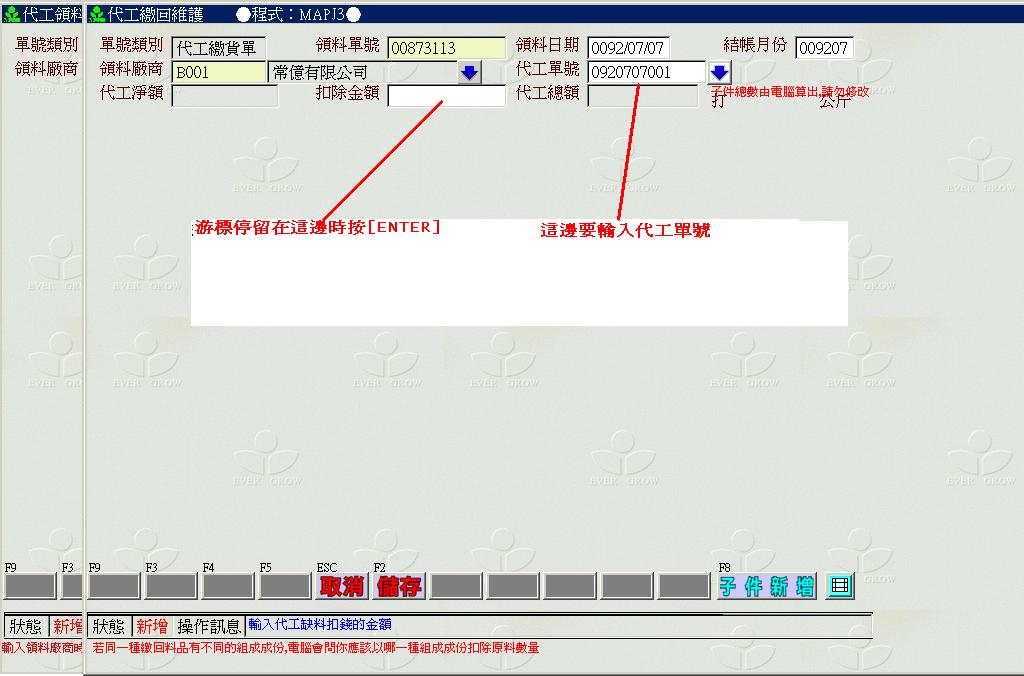Click the 扣除金額 input field
This screenshot has height=676, width=1024.
click(447, 96)
